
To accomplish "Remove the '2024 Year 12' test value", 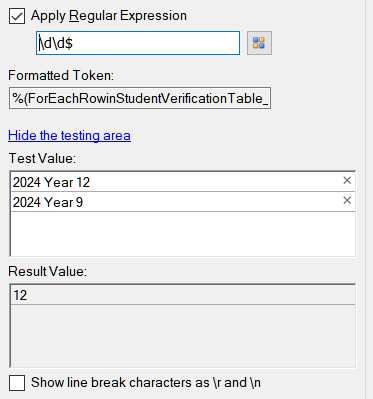I will [x=347, y=181].
